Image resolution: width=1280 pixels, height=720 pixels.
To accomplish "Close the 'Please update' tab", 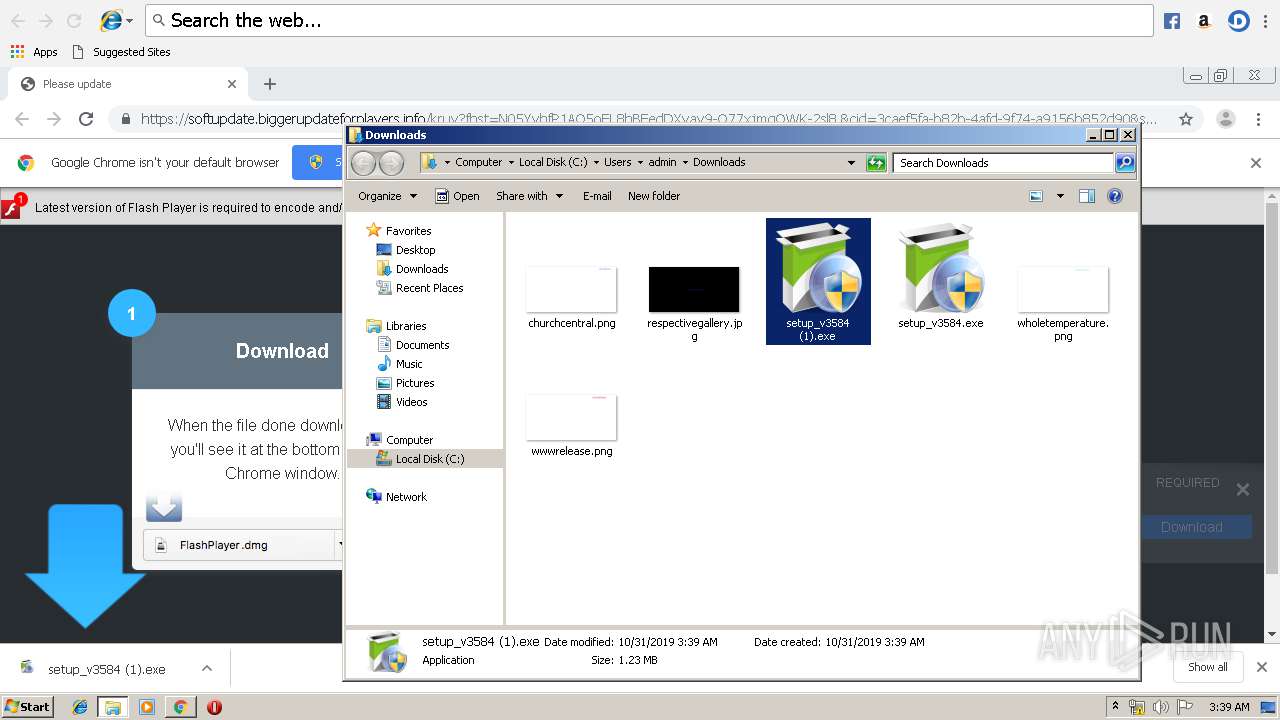I will click(x=232, y=84).
